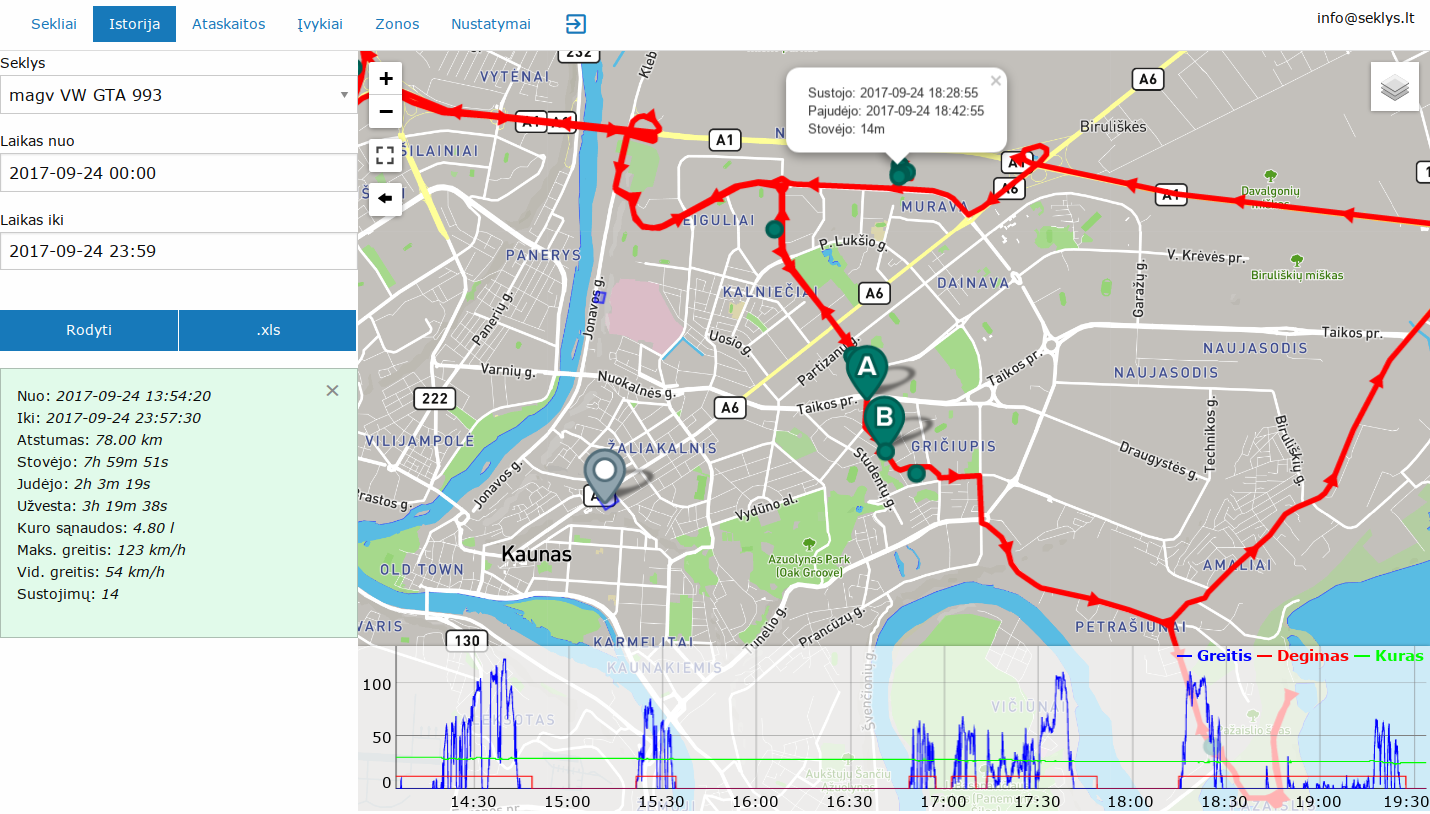Dismiss the trip summary panel

pos(333,391)
